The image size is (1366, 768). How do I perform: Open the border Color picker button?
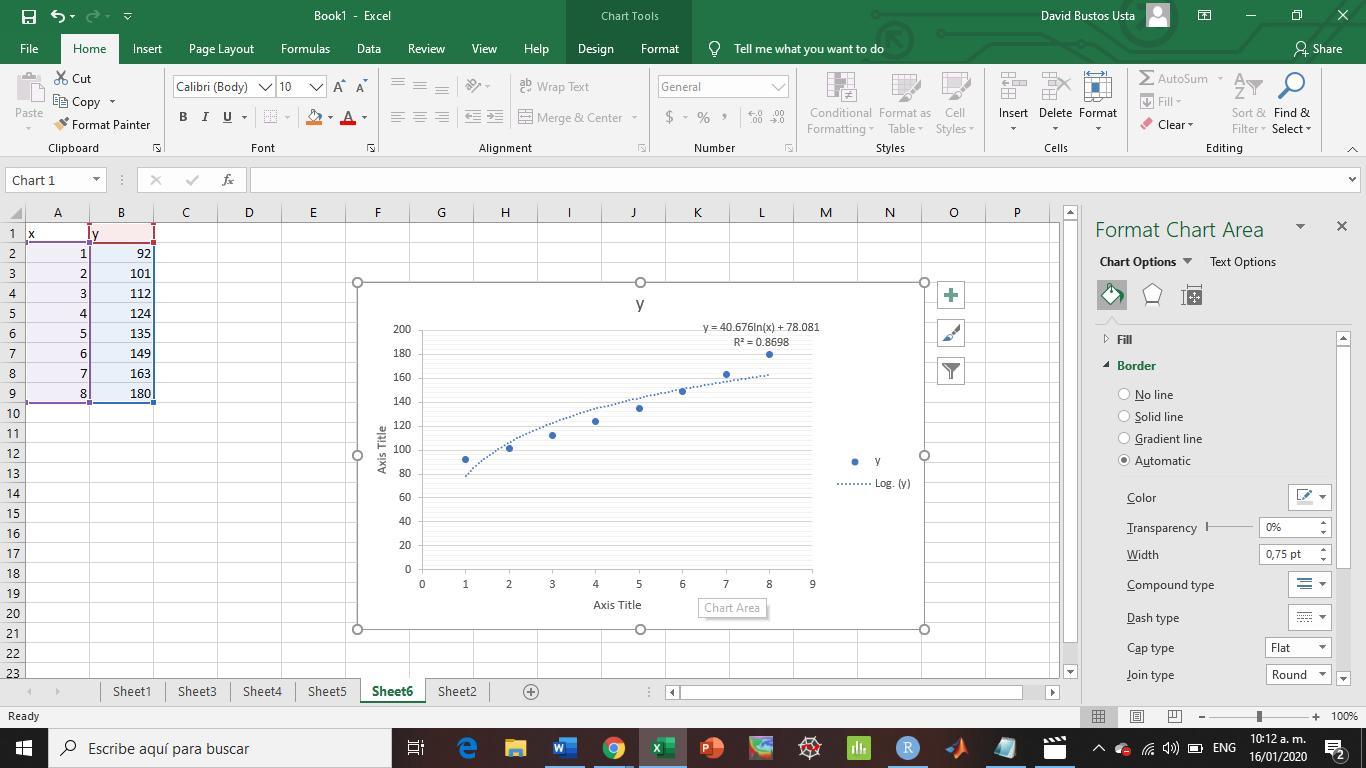click(x=1309, y=497)
